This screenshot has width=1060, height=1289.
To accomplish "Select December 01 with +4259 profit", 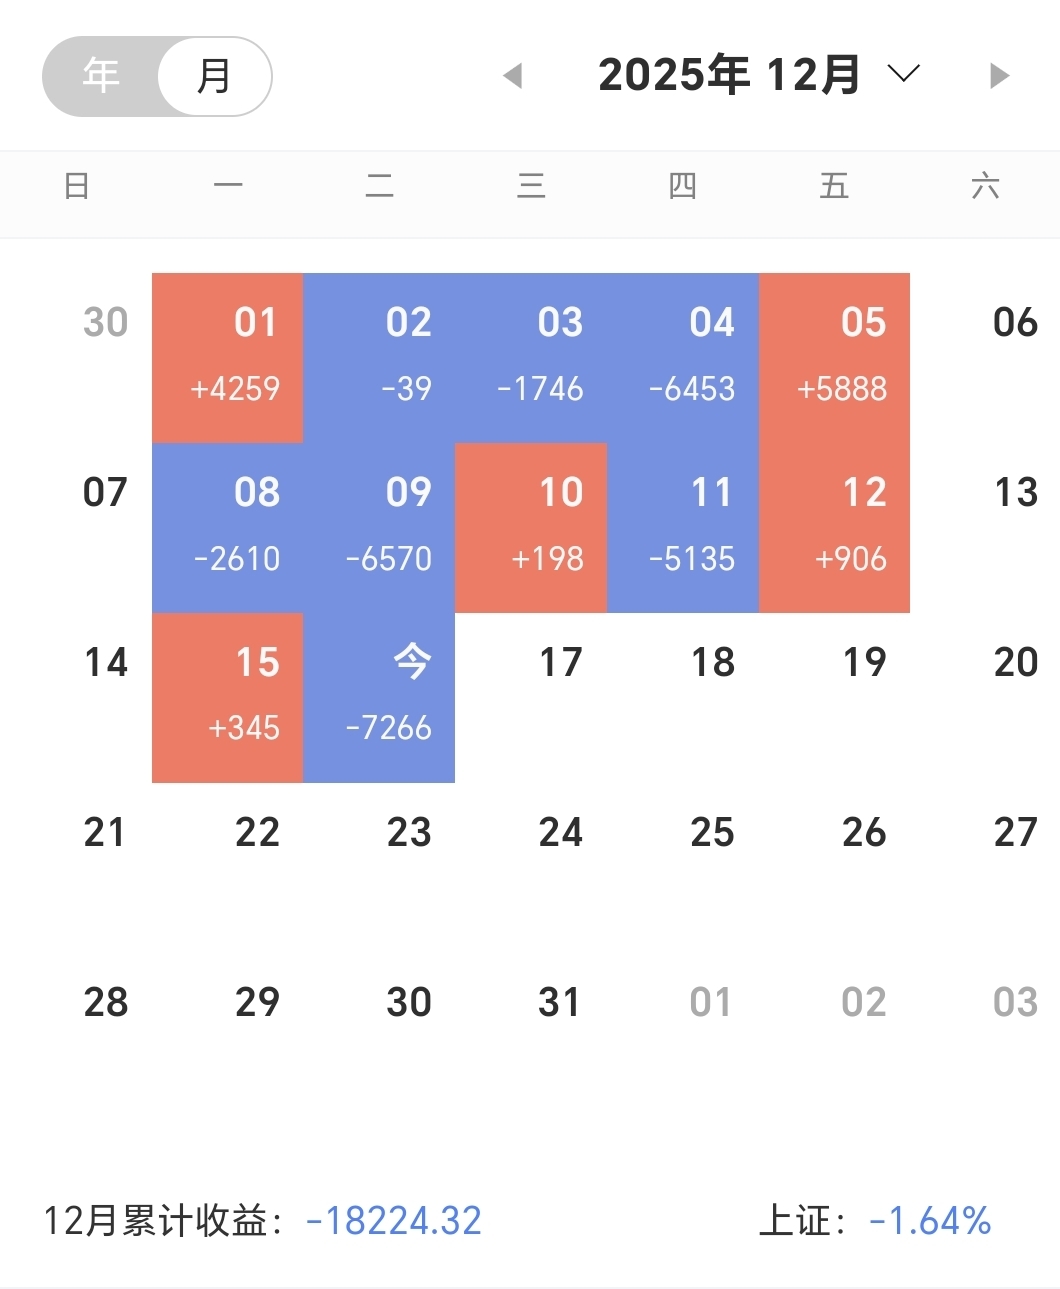I will point(228,358).
